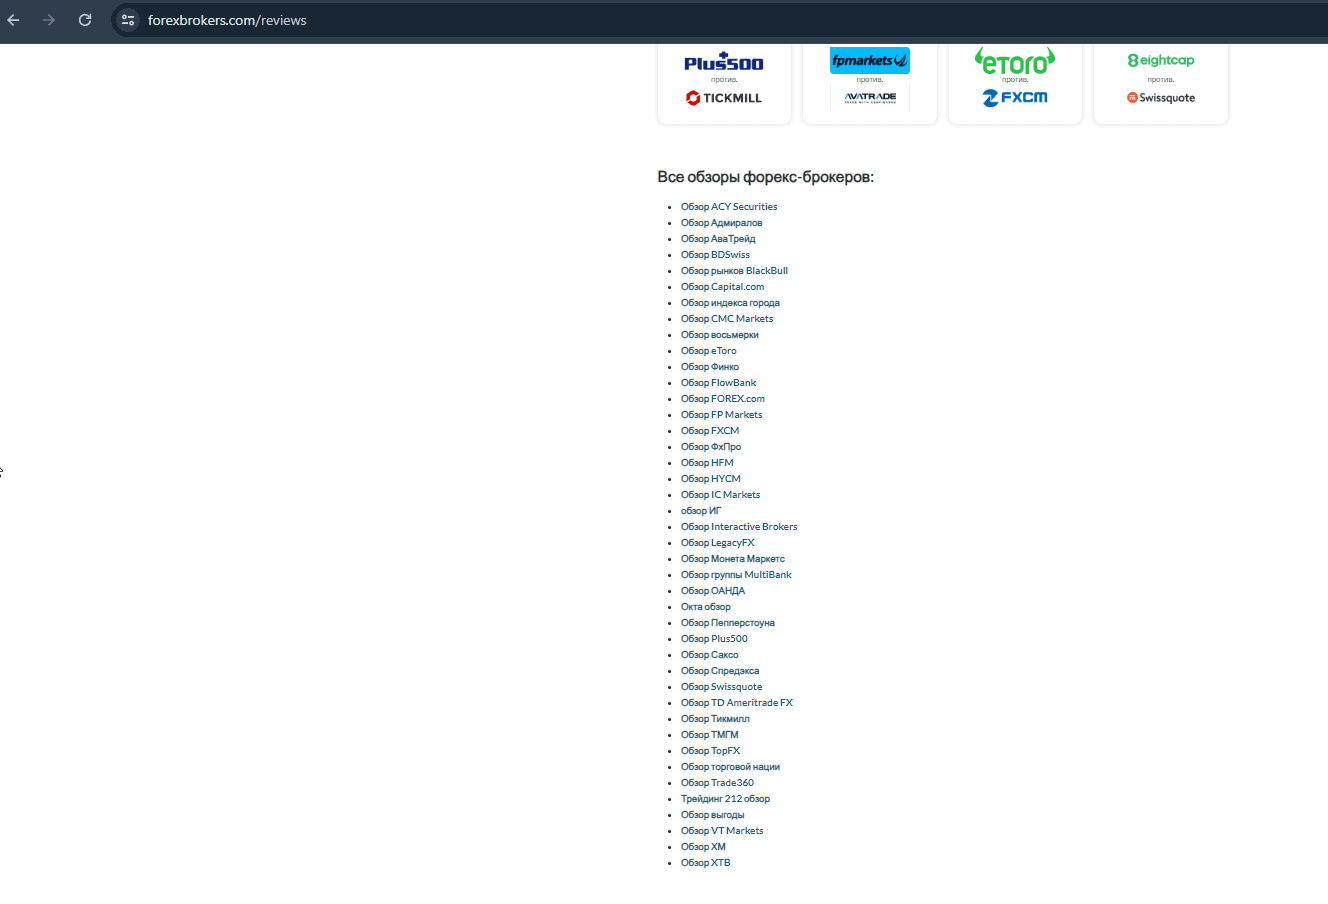Open the Обзор eToro link in list

click(708, 351)
